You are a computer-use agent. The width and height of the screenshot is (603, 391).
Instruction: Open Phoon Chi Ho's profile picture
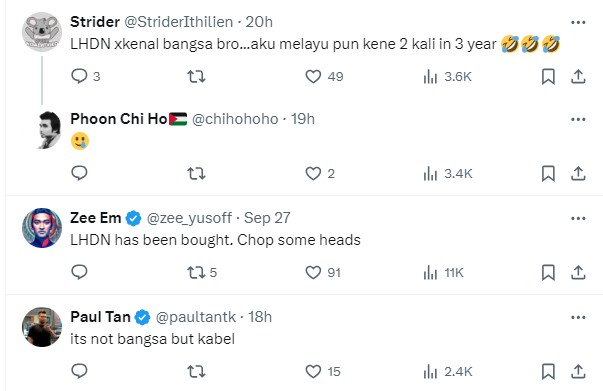[x=47, y=130]
